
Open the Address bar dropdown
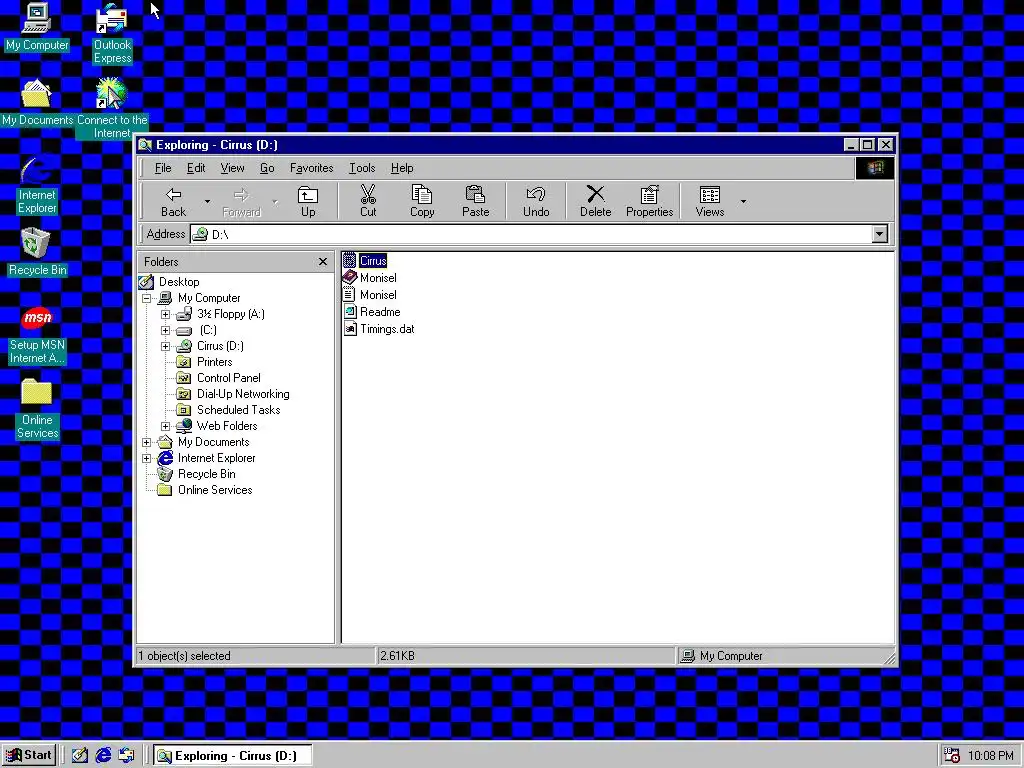880,234
